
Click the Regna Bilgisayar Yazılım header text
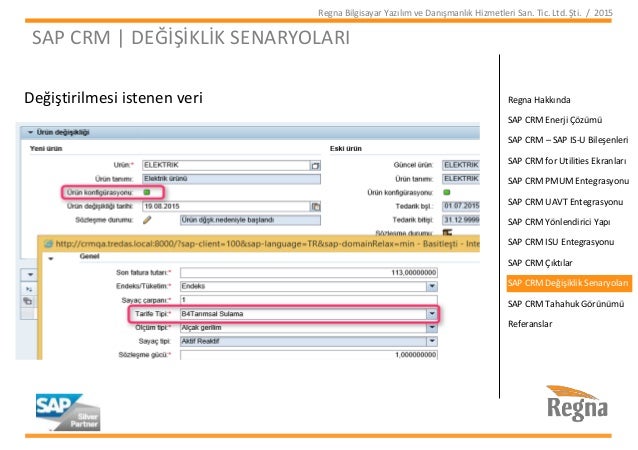click(x=465, y=13)
